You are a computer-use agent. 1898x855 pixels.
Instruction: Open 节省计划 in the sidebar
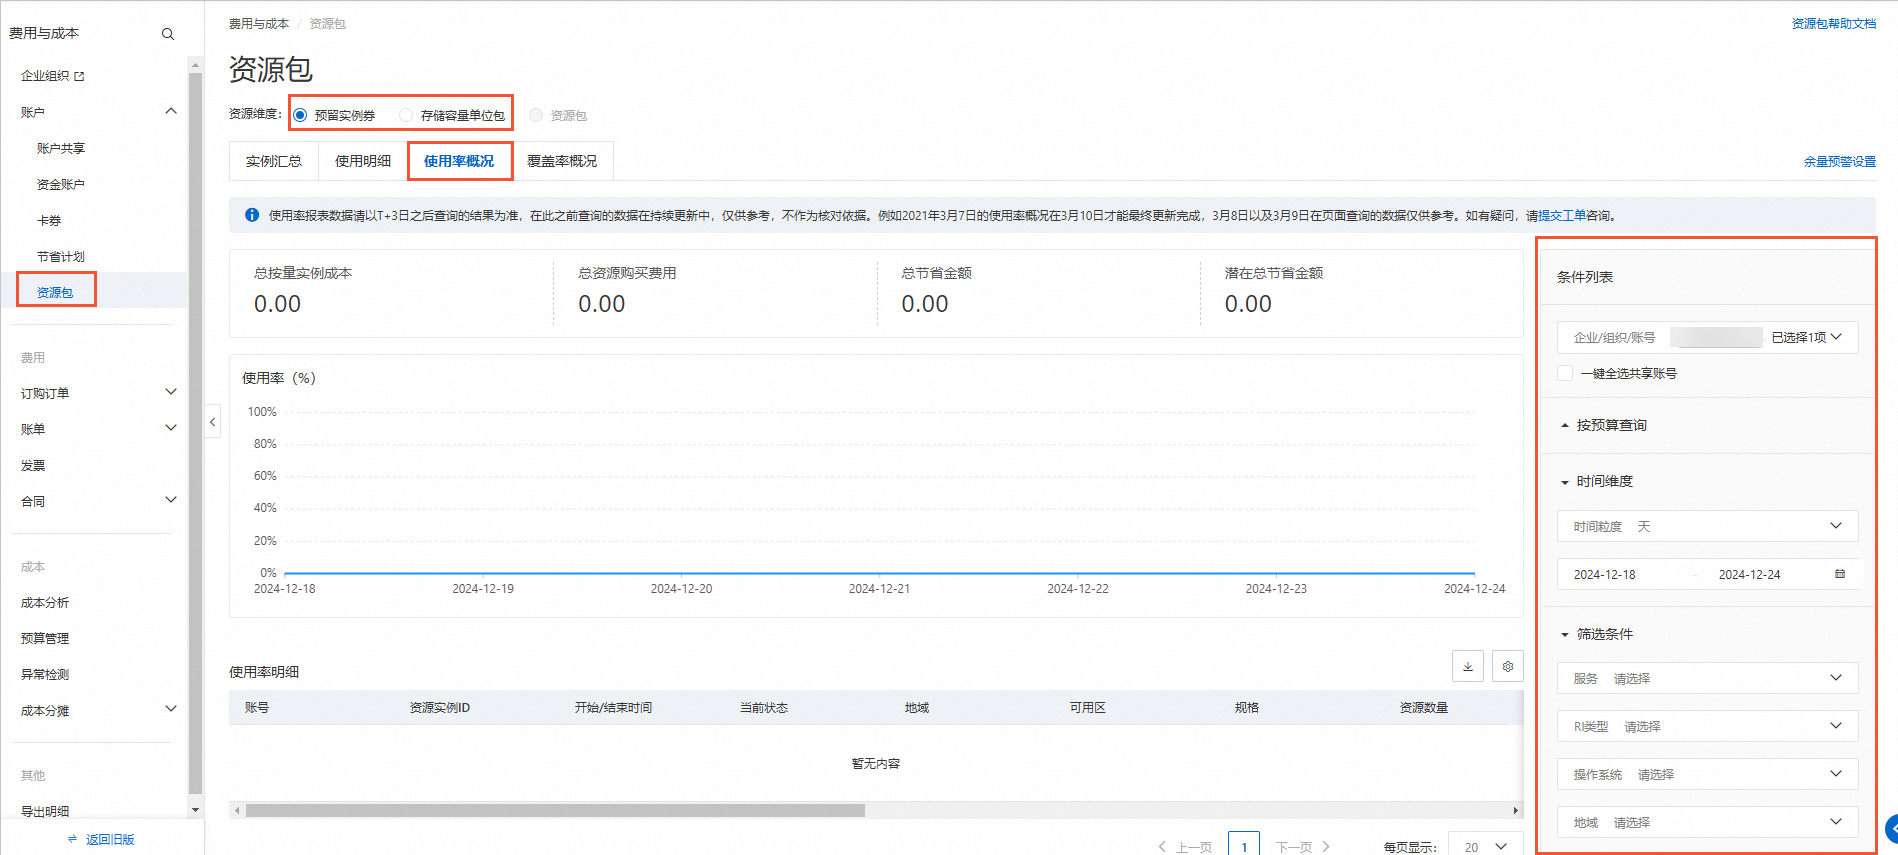61,256
